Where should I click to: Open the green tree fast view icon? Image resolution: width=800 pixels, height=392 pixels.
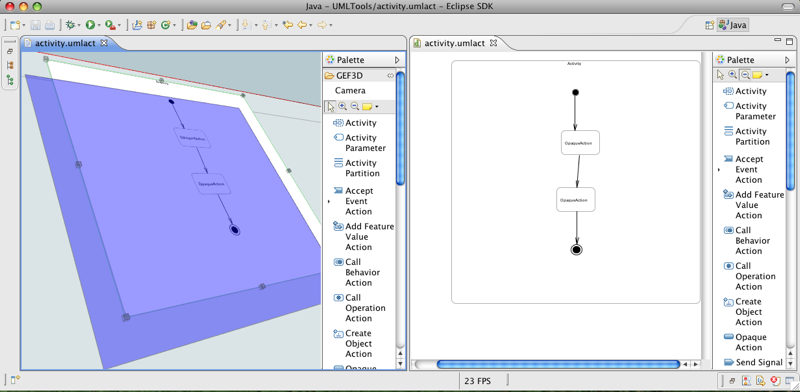coord(10,80)
